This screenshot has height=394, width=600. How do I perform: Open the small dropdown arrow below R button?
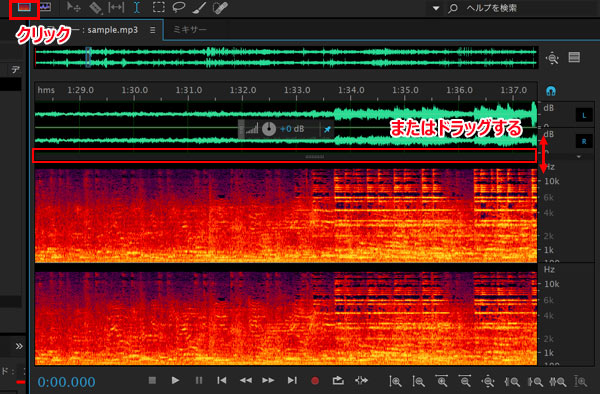[x=579, y=157]
